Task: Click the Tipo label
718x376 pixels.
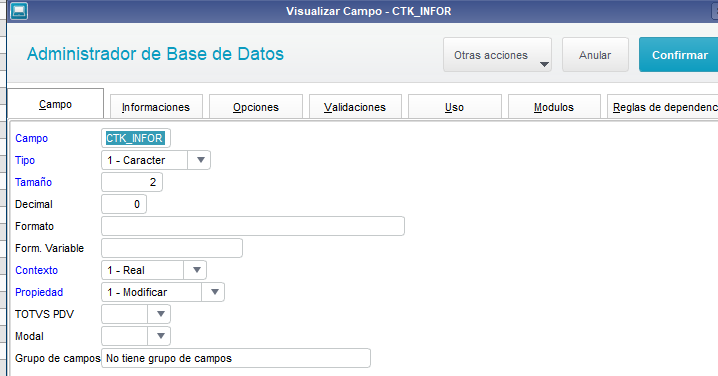Action: pos(25,160)
